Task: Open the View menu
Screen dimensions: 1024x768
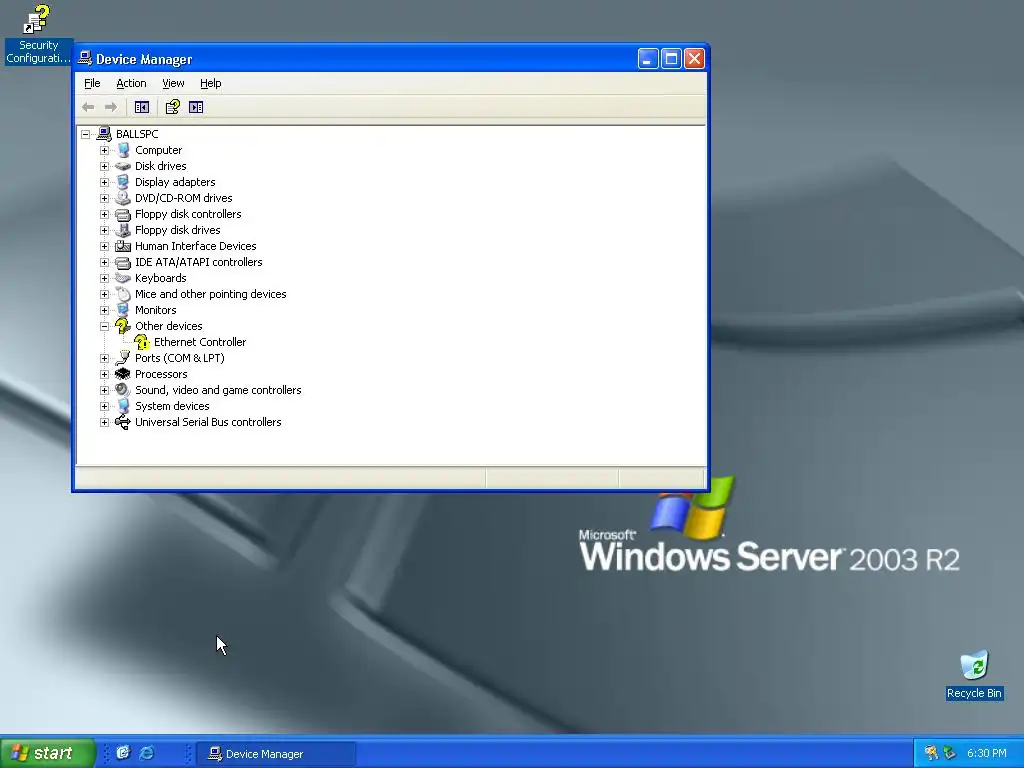Action: coord(173,83)
